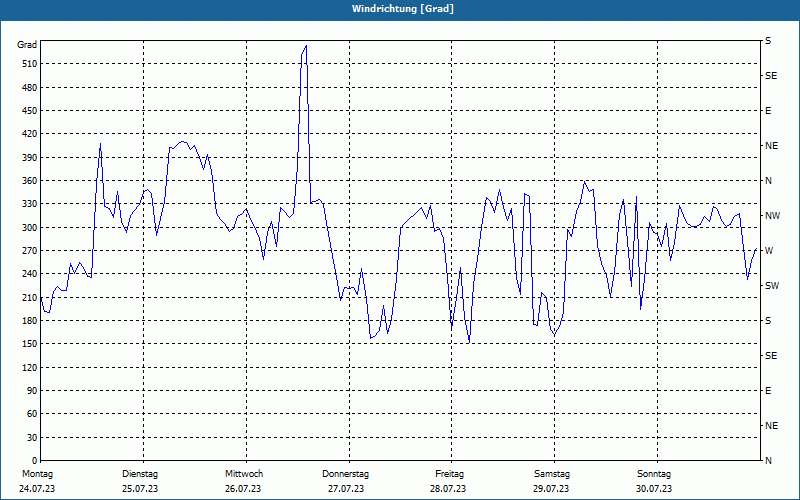800x500 pixels.
Task: Select the Grad axis unit label
Action: click(x=27, y=45)
